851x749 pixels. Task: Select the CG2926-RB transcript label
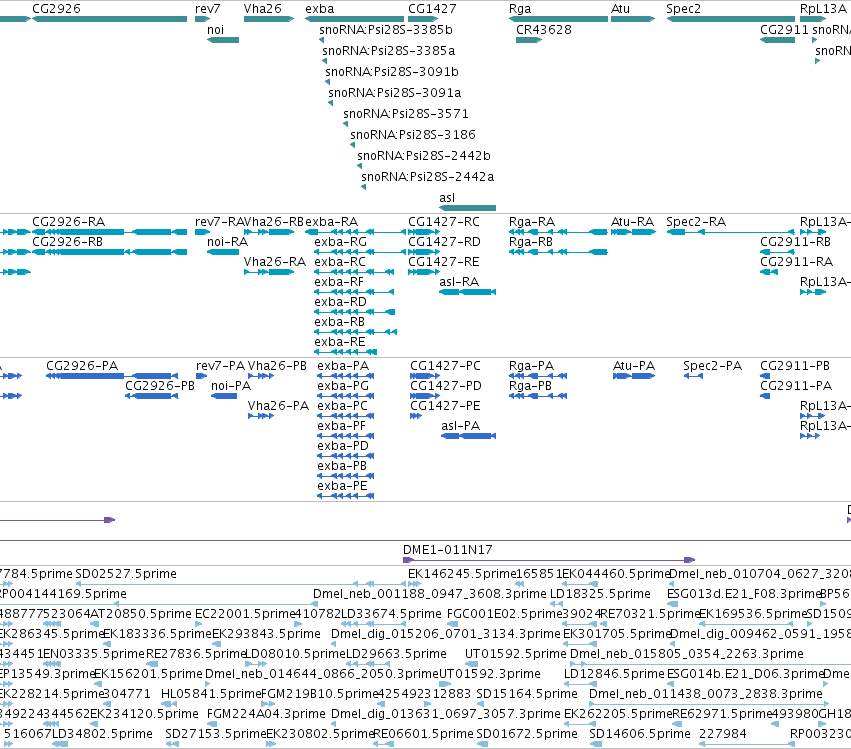click(67, 242)
